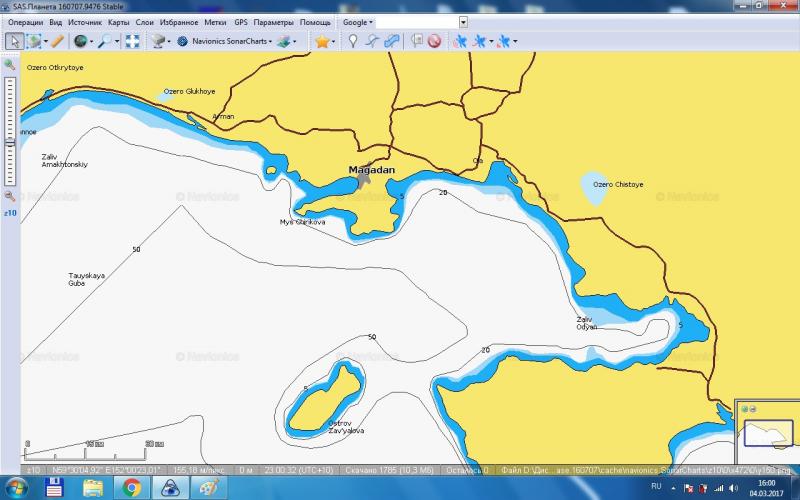
Task: Select the arrow move/pan cursor tool
Action: [x=14, y=41]
